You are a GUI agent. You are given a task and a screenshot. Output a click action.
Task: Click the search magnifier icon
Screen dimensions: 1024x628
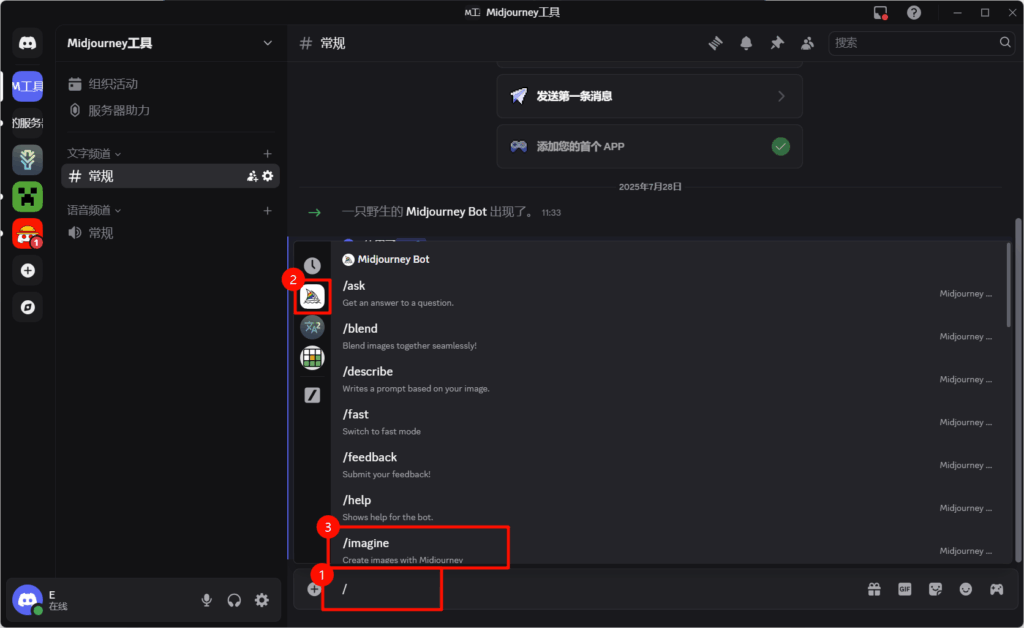[x=1004, y=42]
